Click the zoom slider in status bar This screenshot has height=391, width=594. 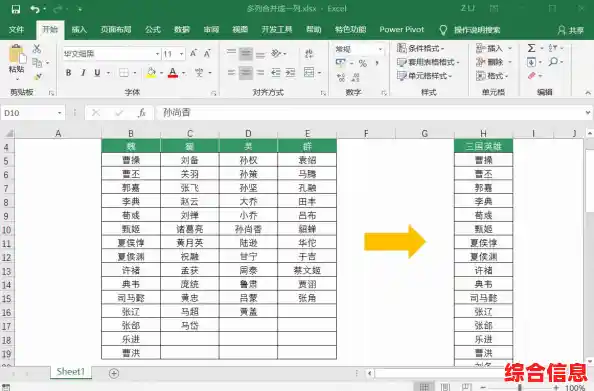pyautogui.click(x=521, y=387)
